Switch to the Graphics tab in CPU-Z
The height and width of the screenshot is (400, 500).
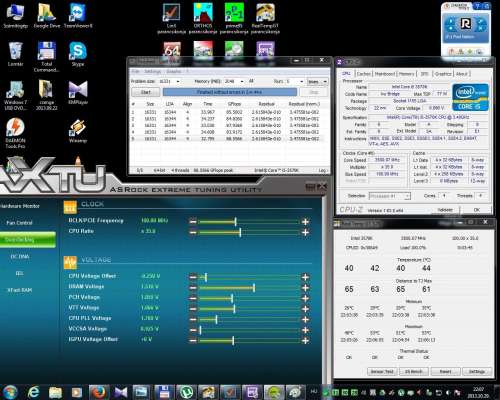pyautogui.click(x=443, y=74)
